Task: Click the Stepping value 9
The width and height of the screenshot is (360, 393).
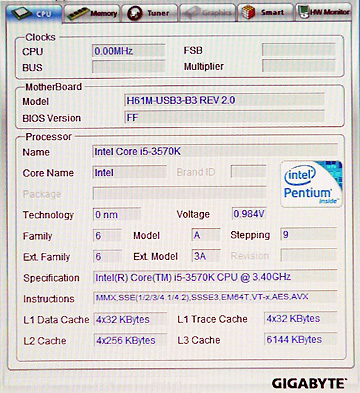Action: tap(309, 234)
